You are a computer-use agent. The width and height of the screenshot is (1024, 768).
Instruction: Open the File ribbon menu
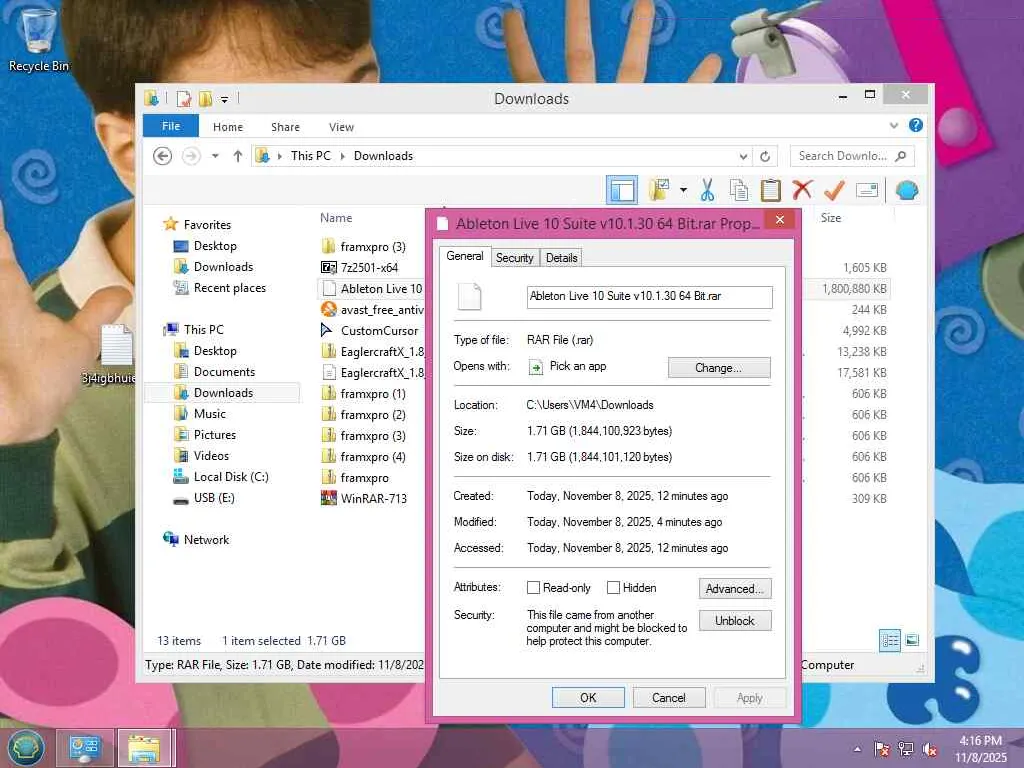click(x=171, y=126)
